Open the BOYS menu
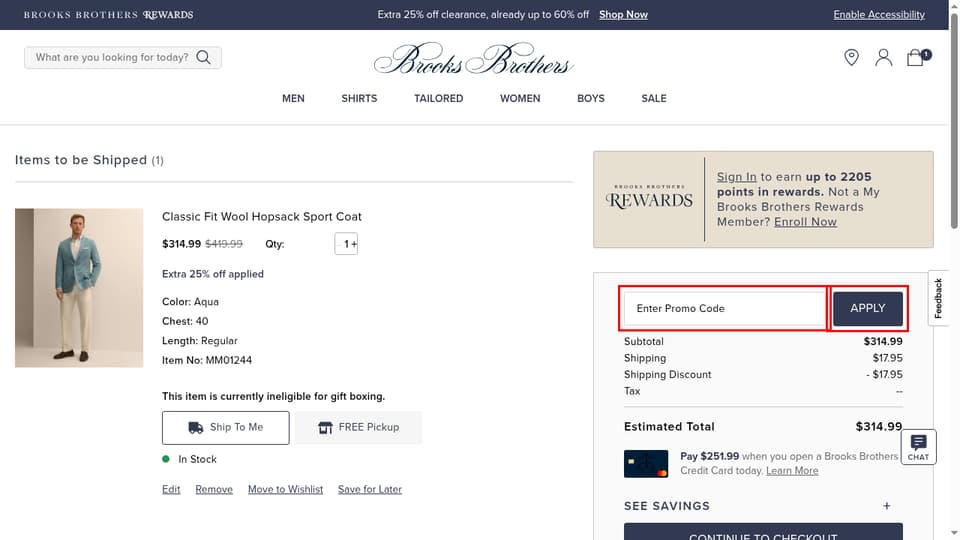The width and height of the screenshot is (960, 540). pyautogui.click(x=590, y=99)
